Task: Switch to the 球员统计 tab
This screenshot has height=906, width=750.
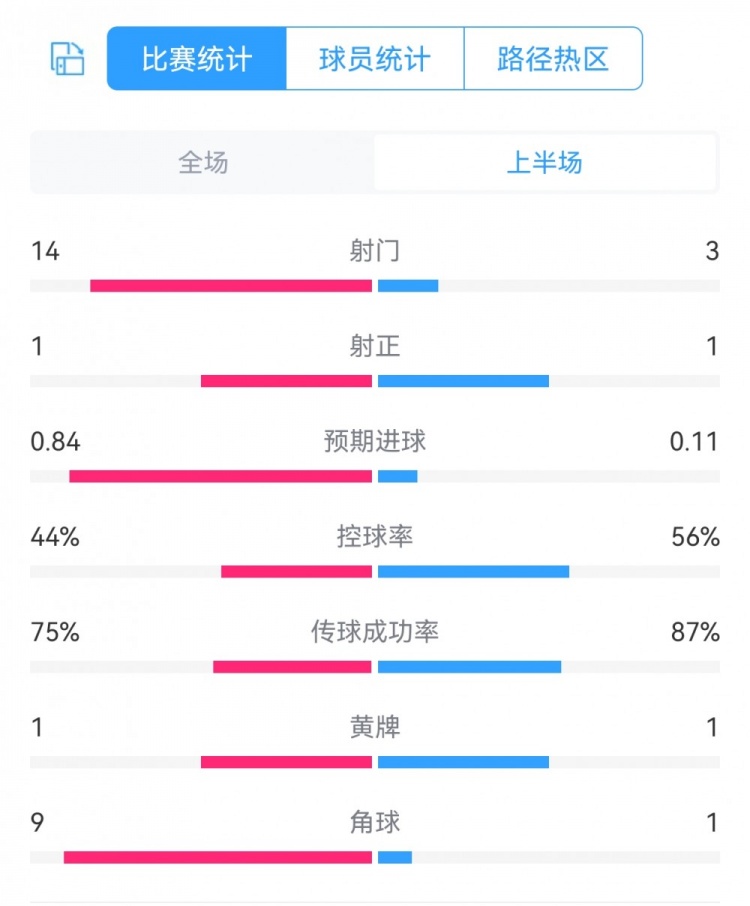Action: pos(375,59)
